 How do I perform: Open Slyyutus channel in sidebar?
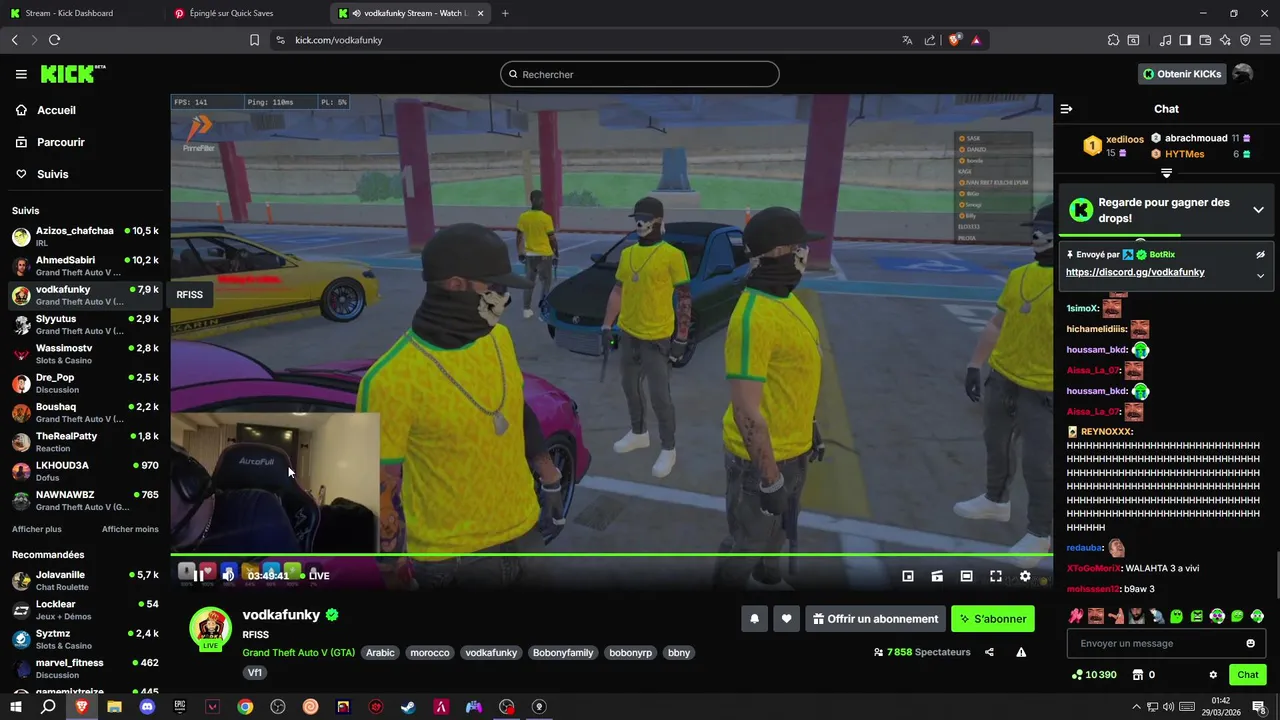pyautogui.click(x=85, y=324)
